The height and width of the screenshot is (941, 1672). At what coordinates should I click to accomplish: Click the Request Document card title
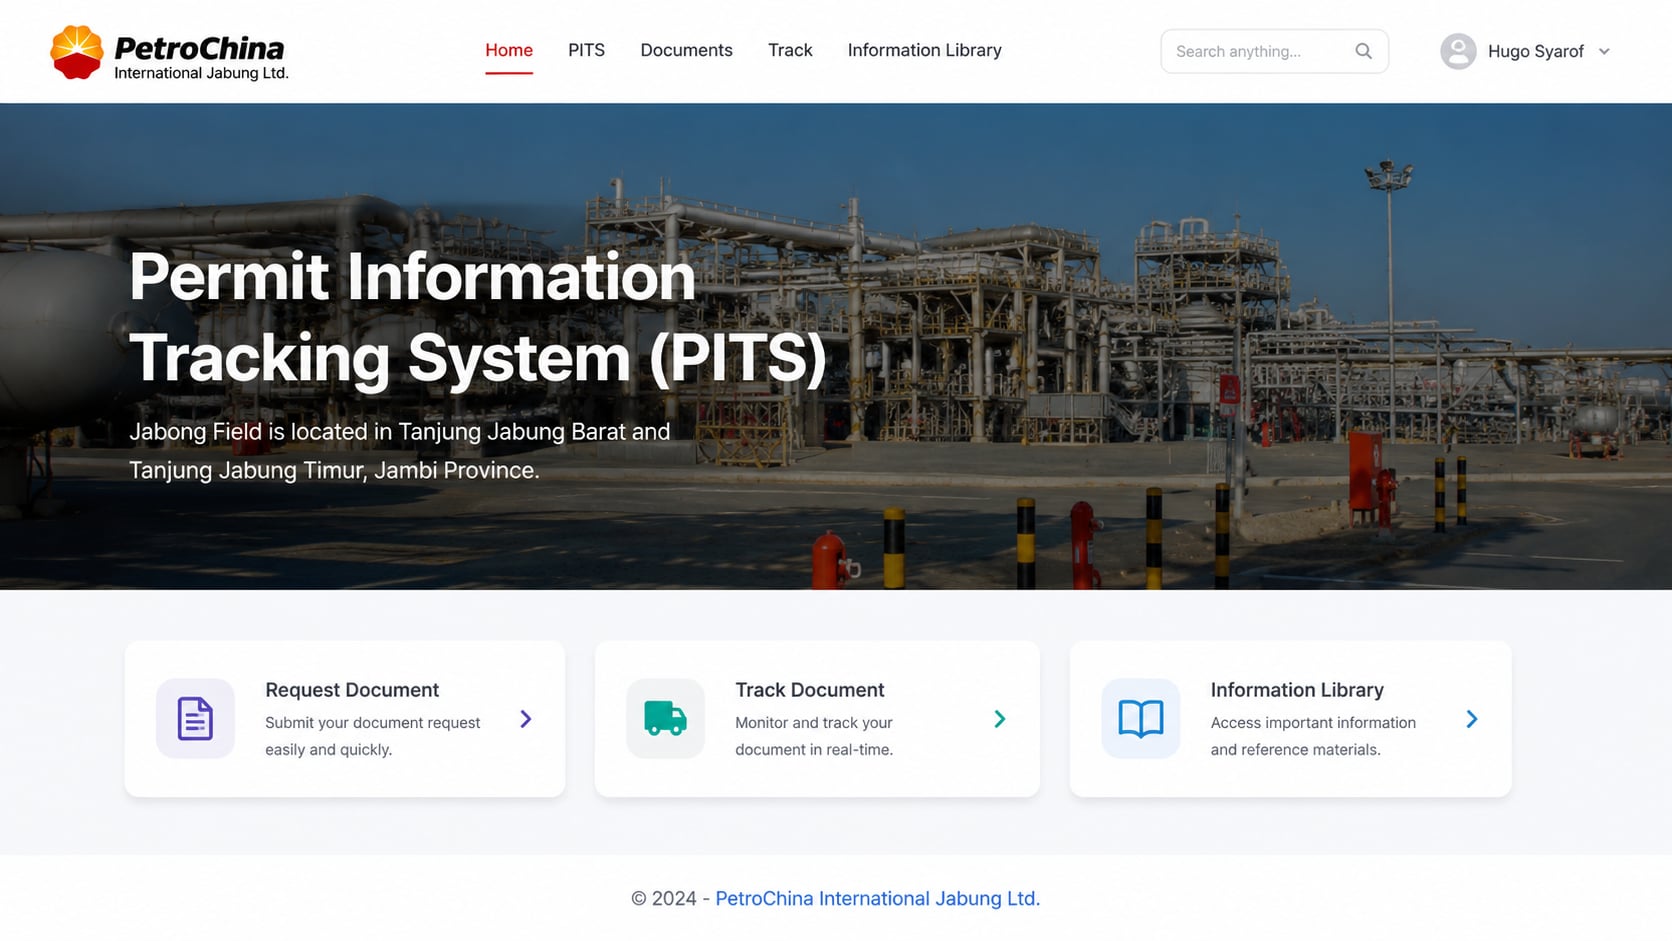click(x=352, y=690)
